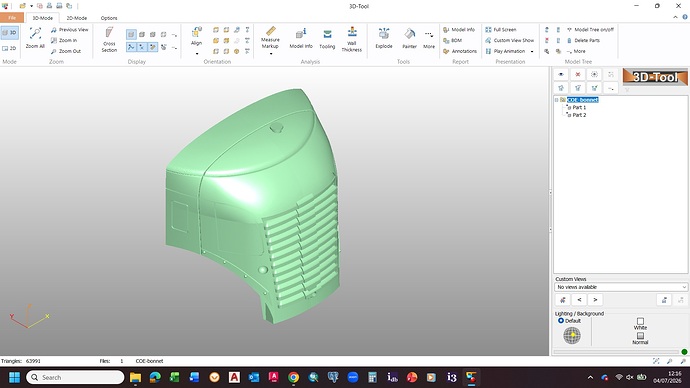Launch the Wall Thickness analysis
The width and height of the screenshot is (690, 388).
tap(352, 40)
